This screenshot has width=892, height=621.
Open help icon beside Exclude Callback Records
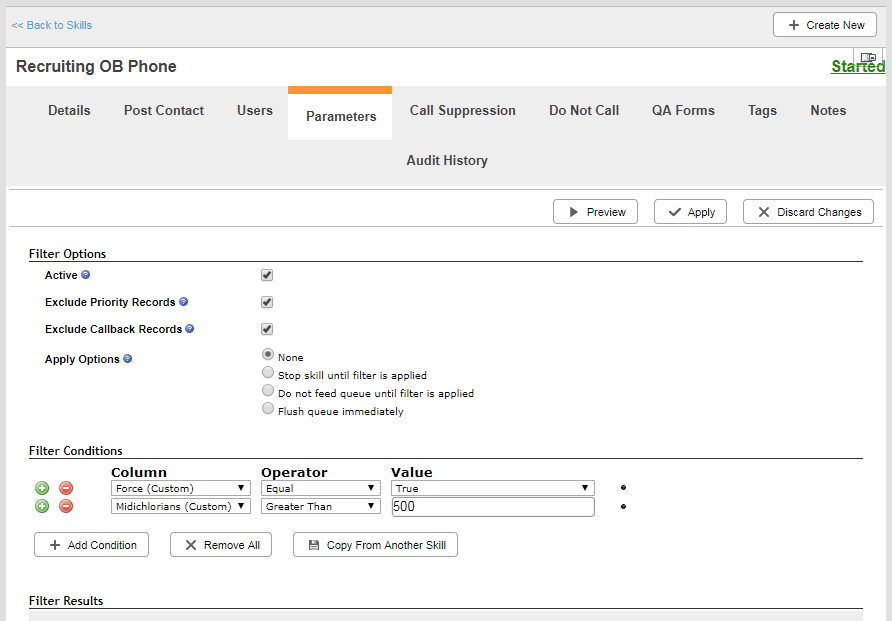[x=189, y=329]
